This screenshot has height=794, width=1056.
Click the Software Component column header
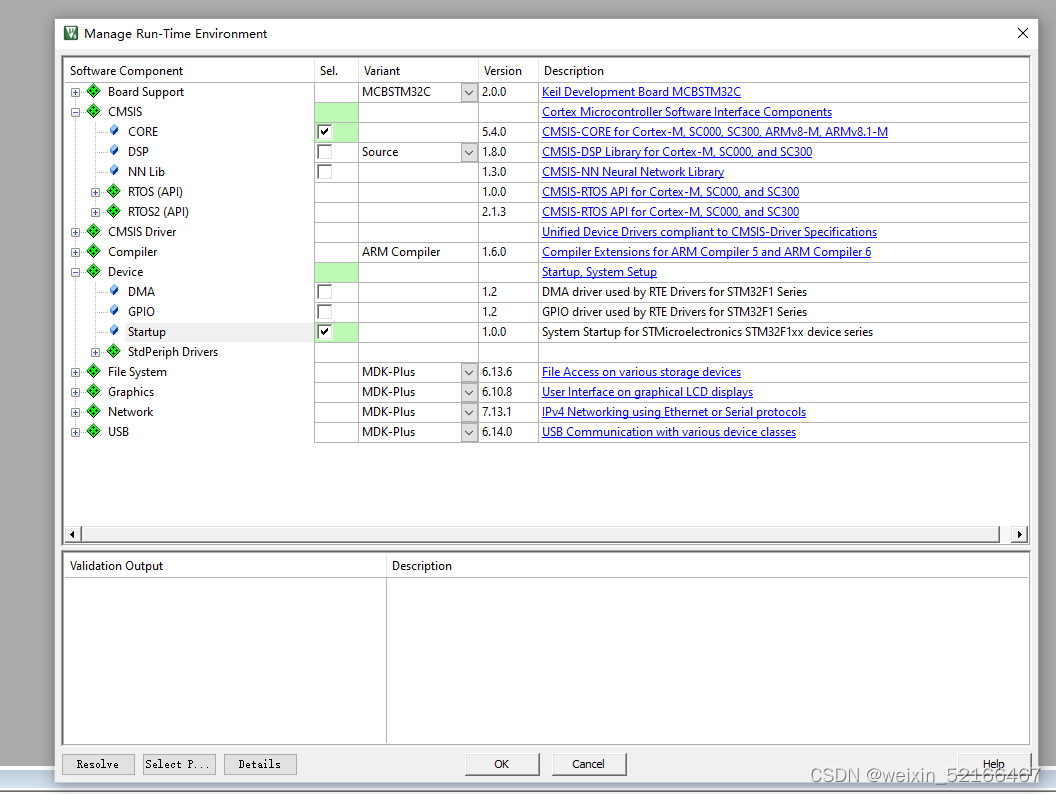(x=189, y=71)
